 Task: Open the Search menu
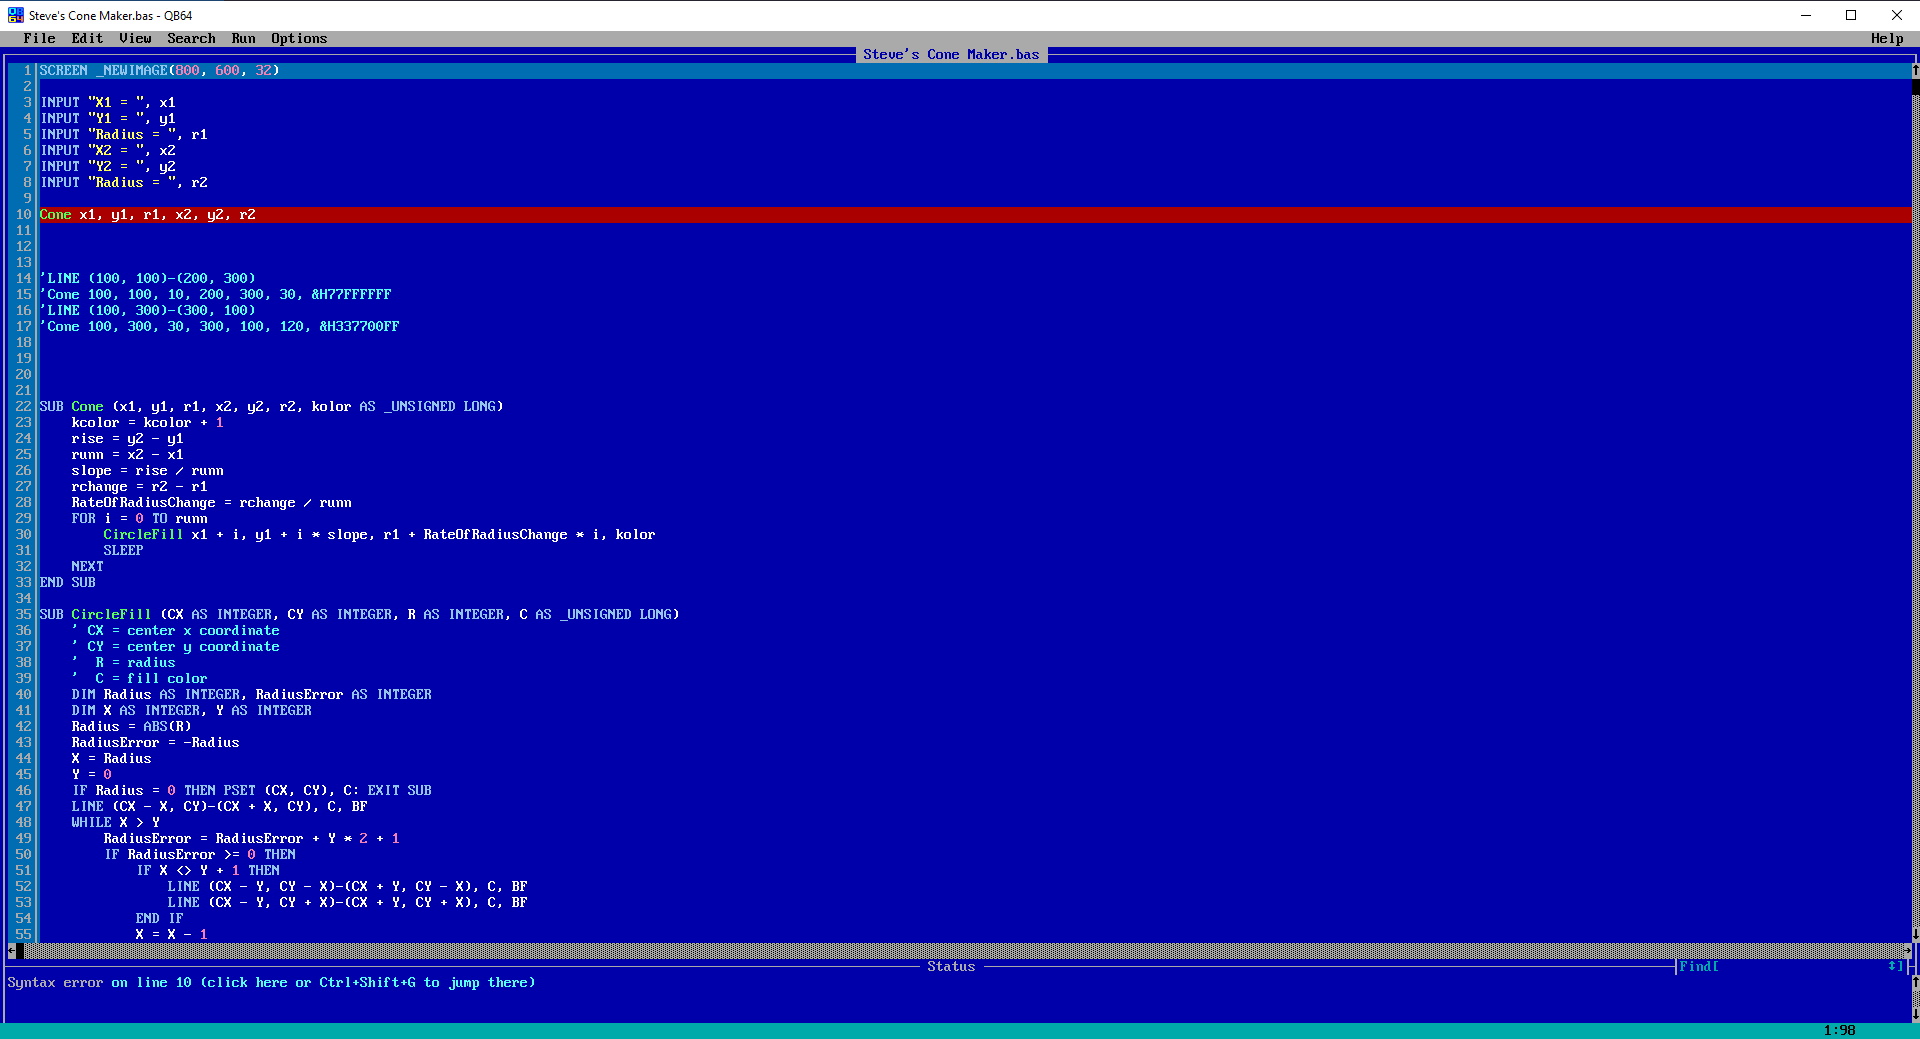(x=191, y=38)
